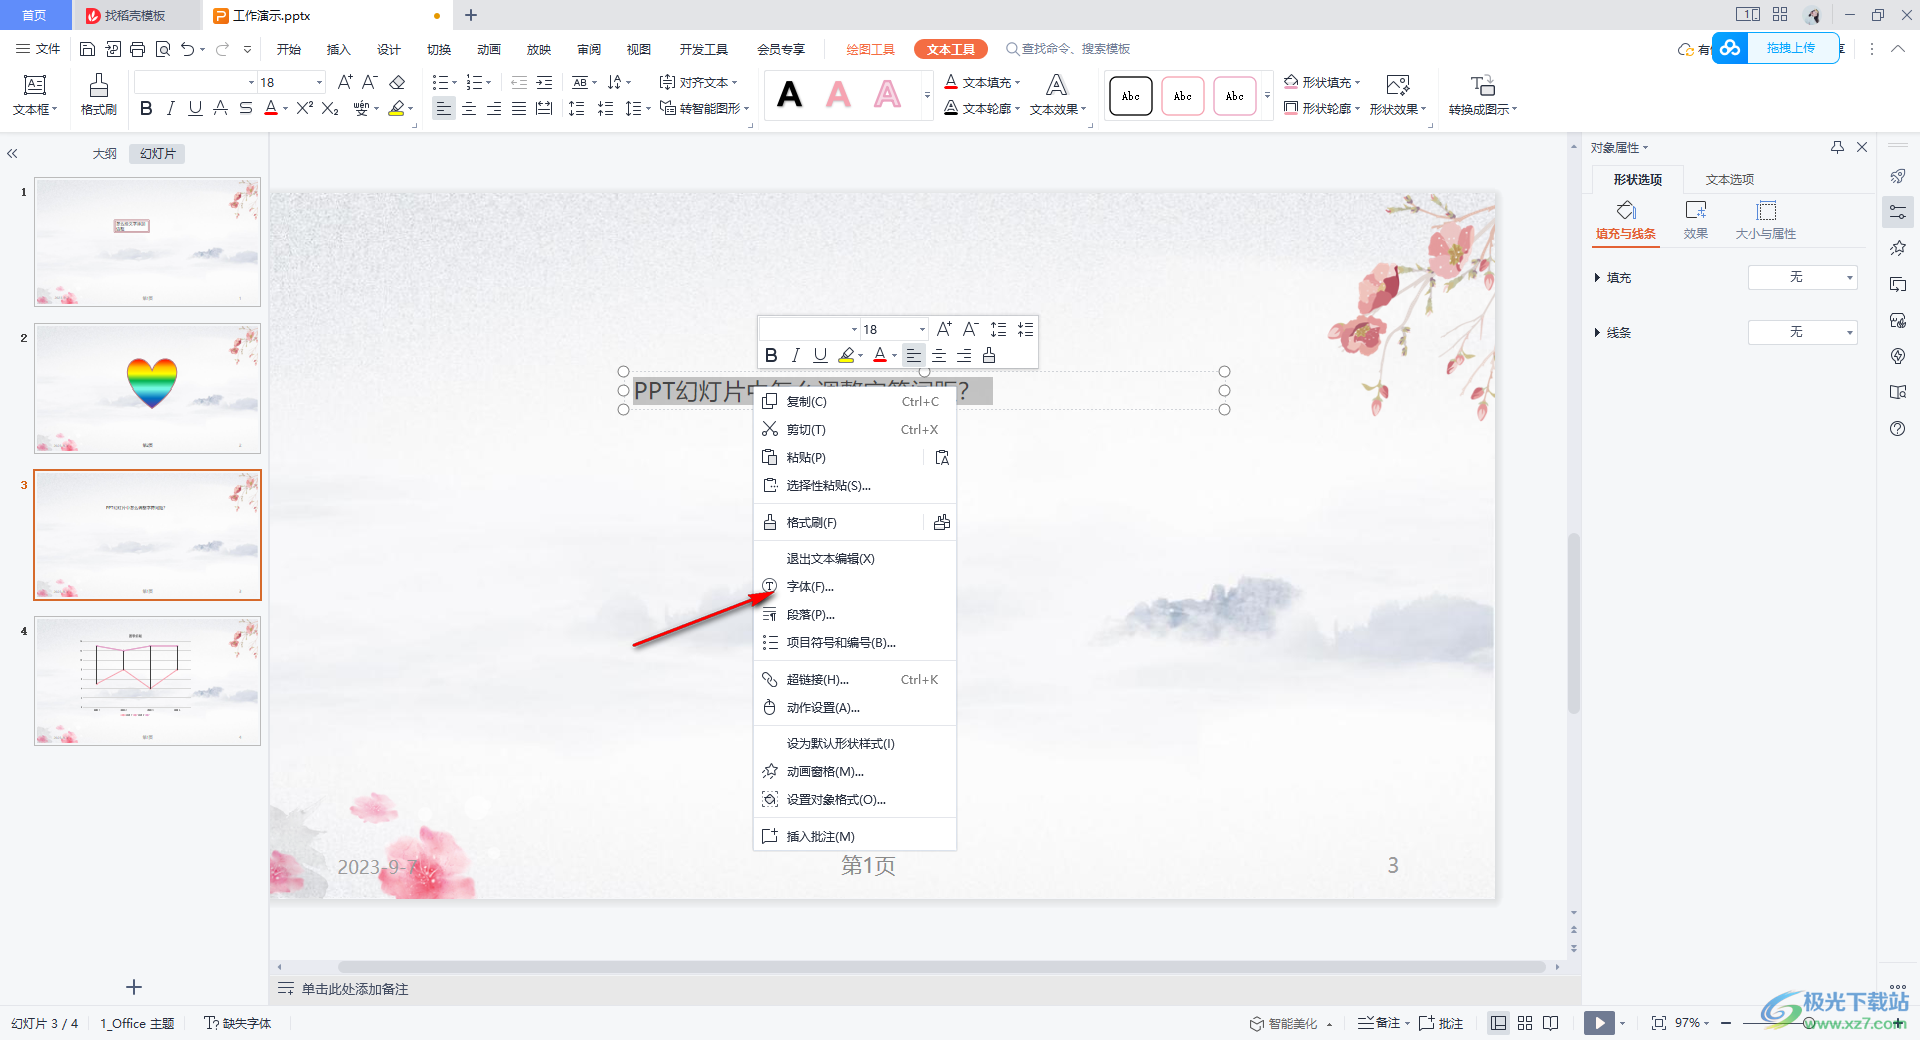This screenshot has width=1920, height=1040.
Task: Open the 插入 ribbon tab
Action: (339, 49)
